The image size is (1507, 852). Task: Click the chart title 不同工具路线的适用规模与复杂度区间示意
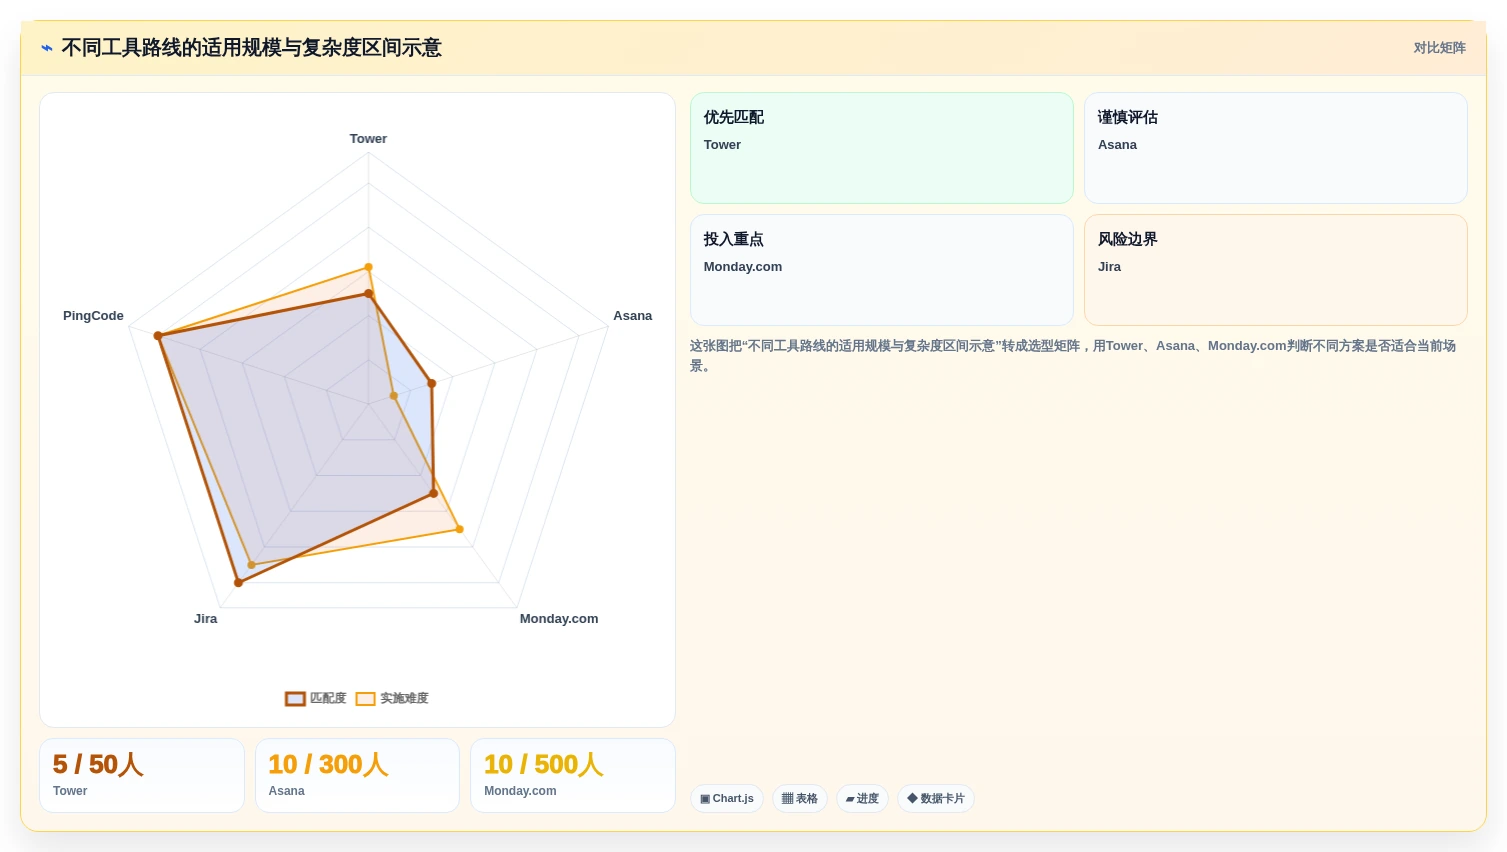click(251, 48)
